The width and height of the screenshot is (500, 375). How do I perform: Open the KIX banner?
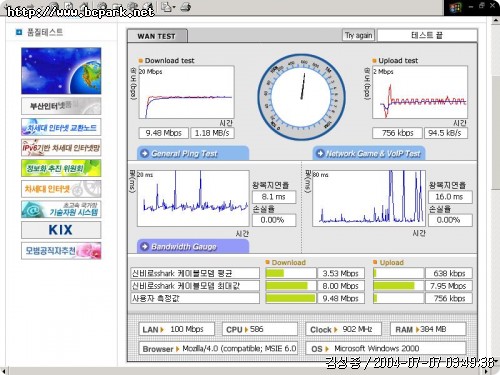coord(61,230)
